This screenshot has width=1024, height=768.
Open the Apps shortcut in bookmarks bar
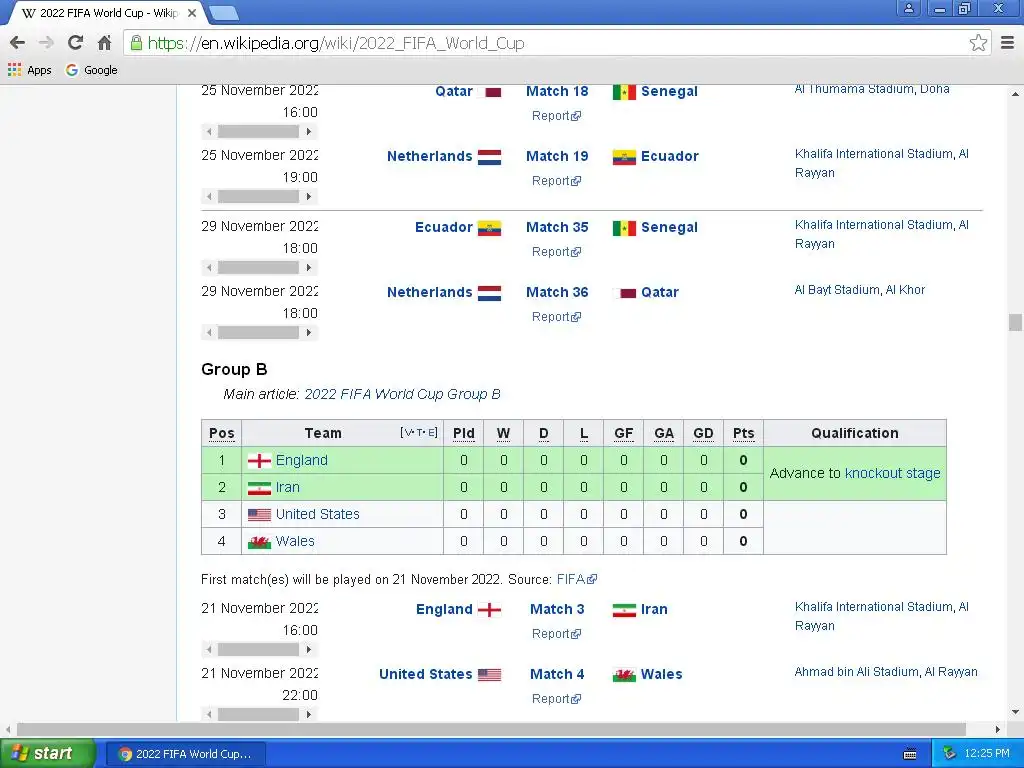[29, 70]
